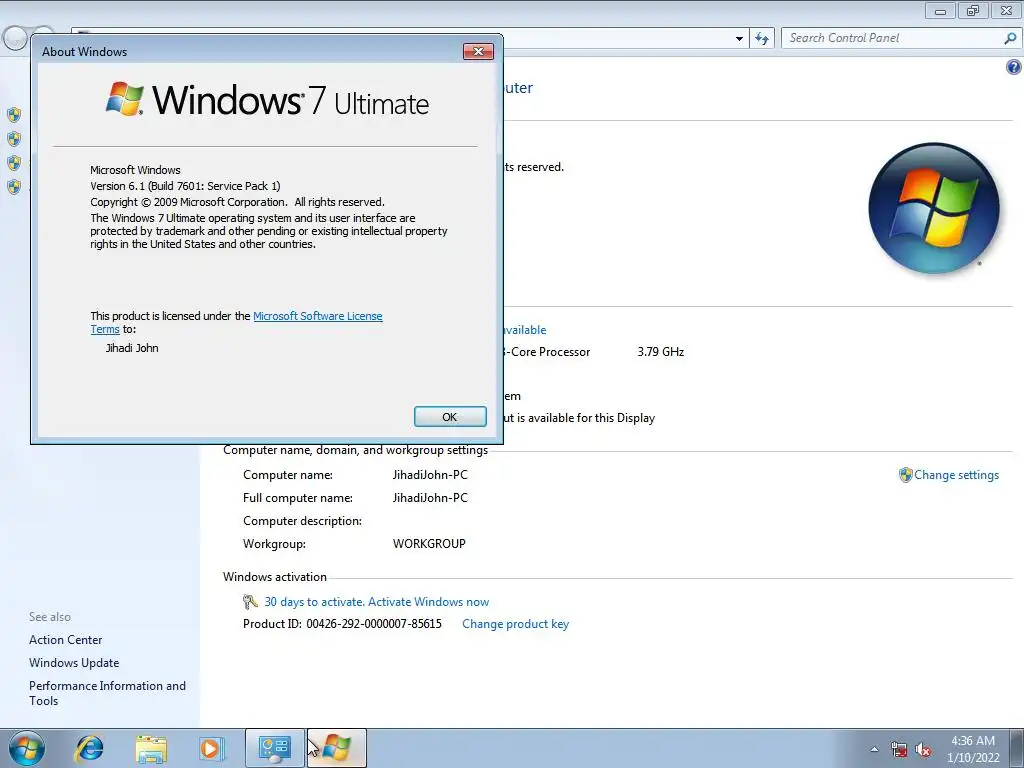
Task: Click the Version 6.1 build text
Action: (x=185, y=186)
